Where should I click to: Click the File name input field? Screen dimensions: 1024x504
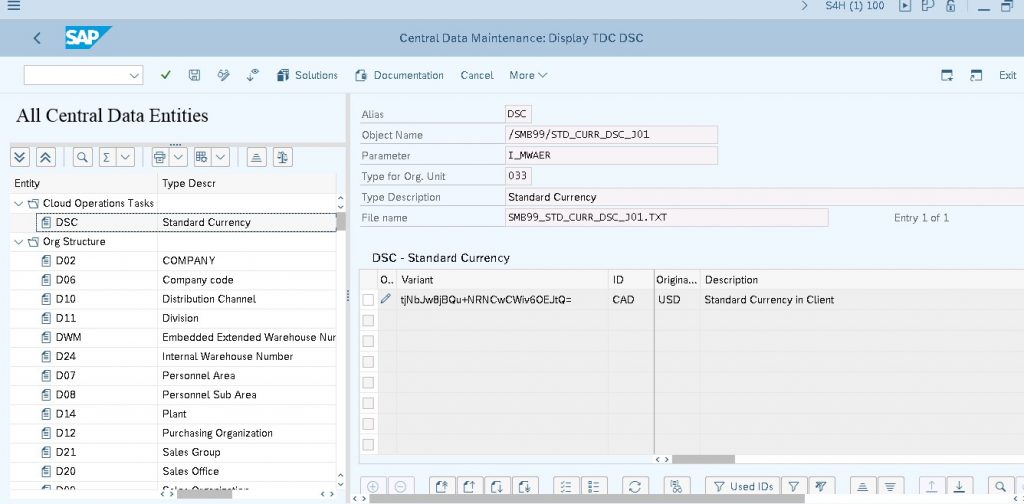[x=666, y=217]
